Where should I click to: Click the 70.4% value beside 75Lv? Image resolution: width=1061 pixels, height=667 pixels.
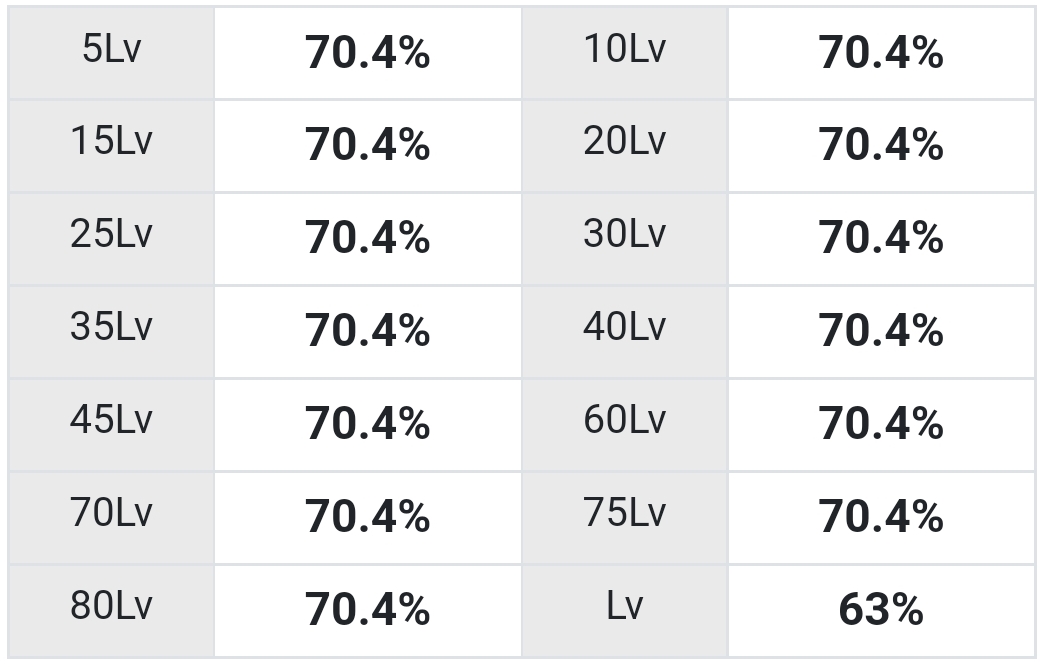pos(881,518)
